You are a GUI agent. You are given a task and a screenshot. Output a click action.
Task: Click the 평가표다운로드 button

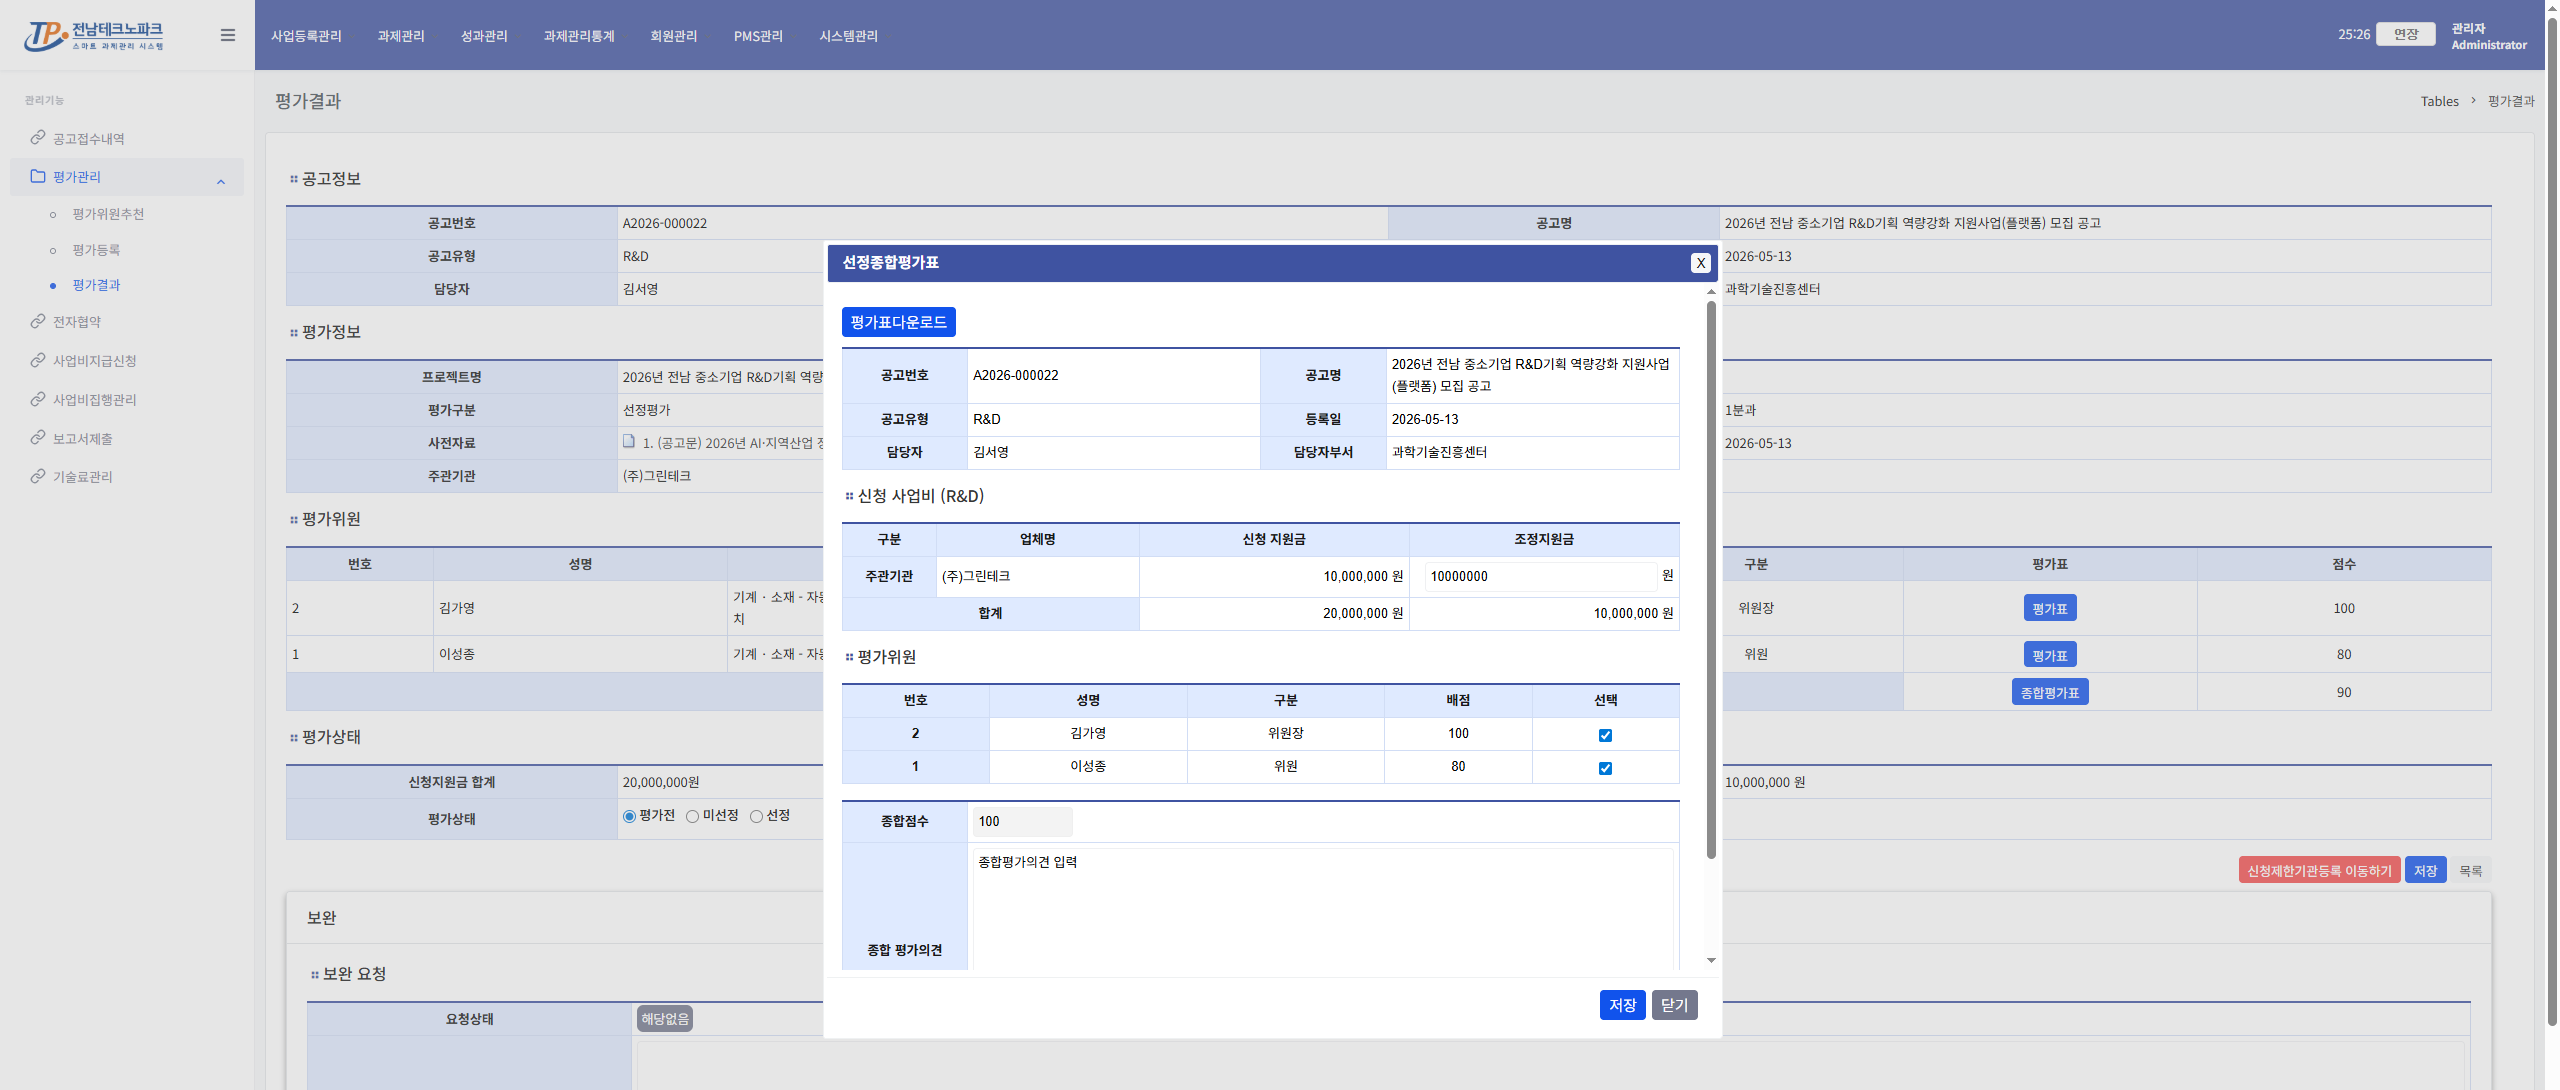(898, 322)
